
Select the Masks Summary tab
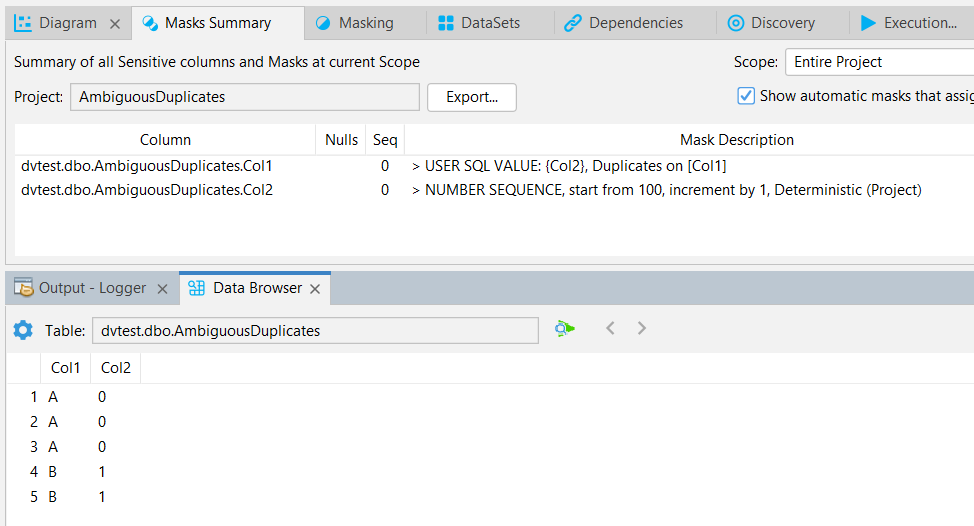tap(217, 23)
